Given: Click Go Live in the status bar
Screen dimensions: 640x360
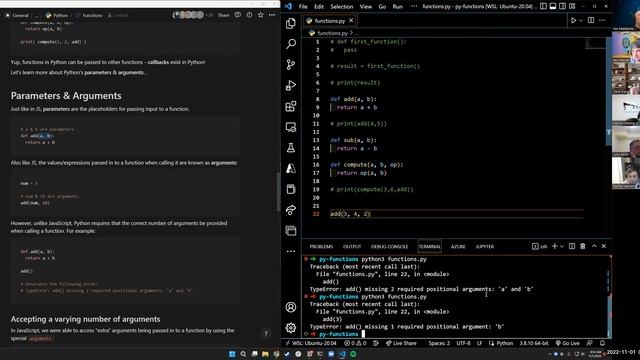Looking at the screenshot, I should [567, 343].
